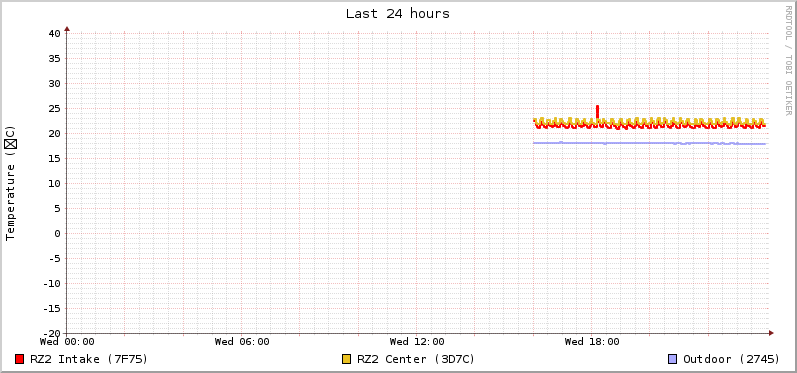Click the blue Outdoor temperature line
The image size is (797, 373).
pos(650,143)
